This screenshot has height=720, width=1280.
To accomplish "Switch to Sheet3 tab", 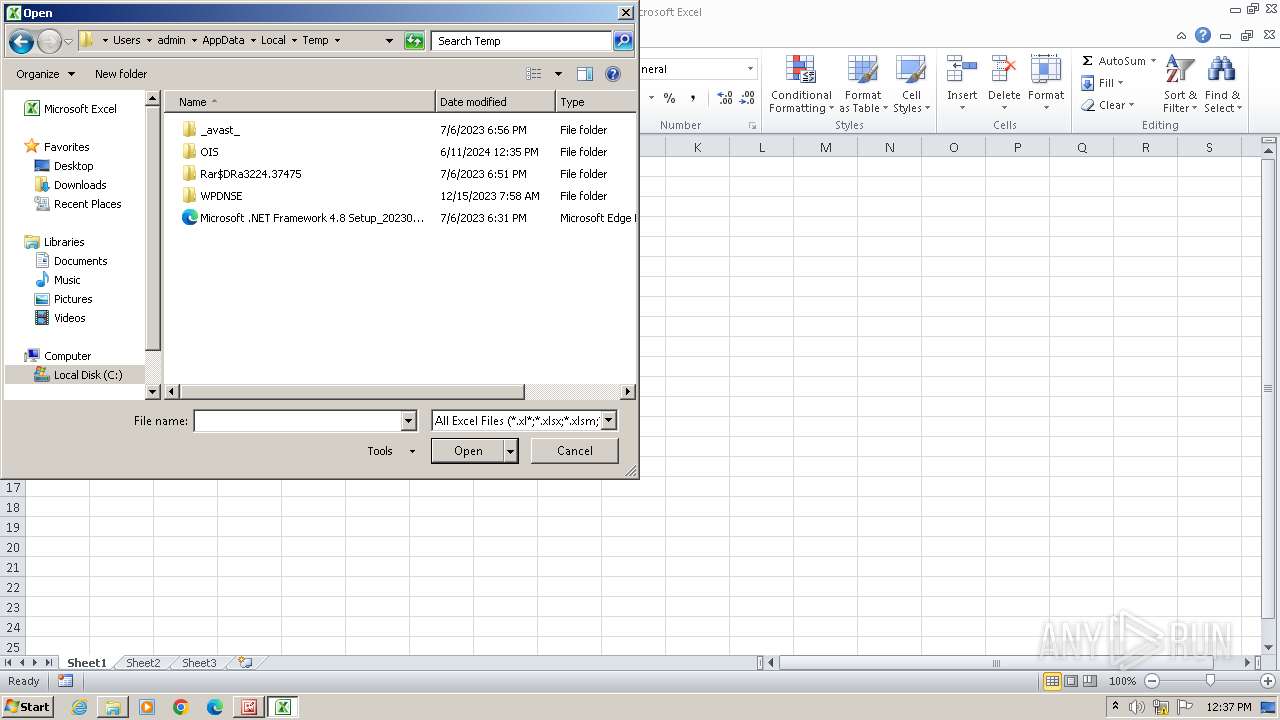I will coord(199,663).
